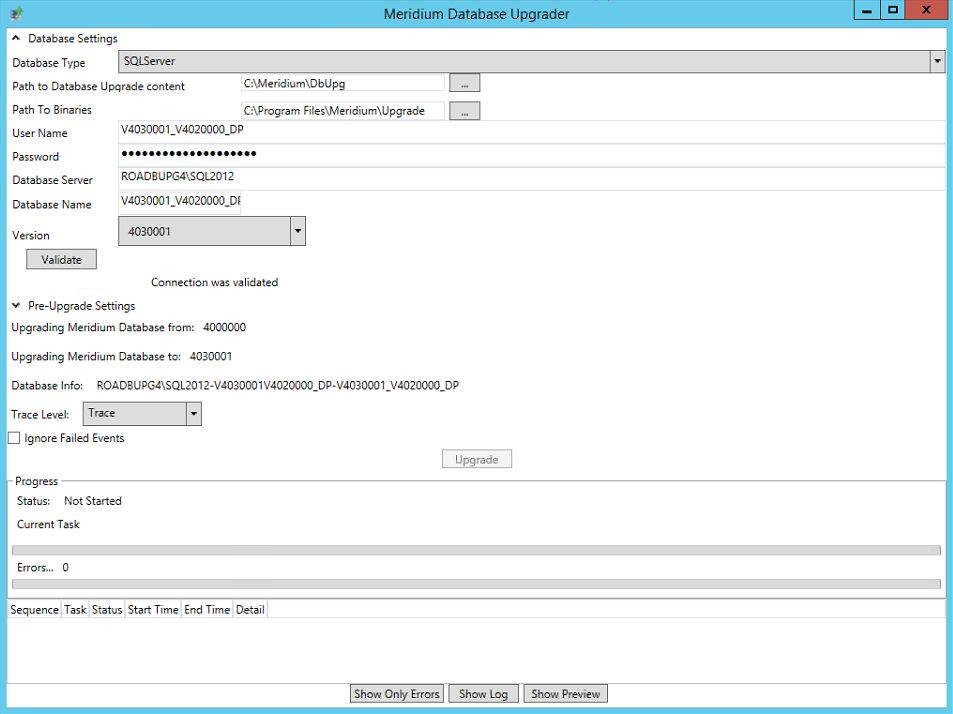Screen dimensions: 953x714
Task: Click the End Time column header
Action: 207,609
